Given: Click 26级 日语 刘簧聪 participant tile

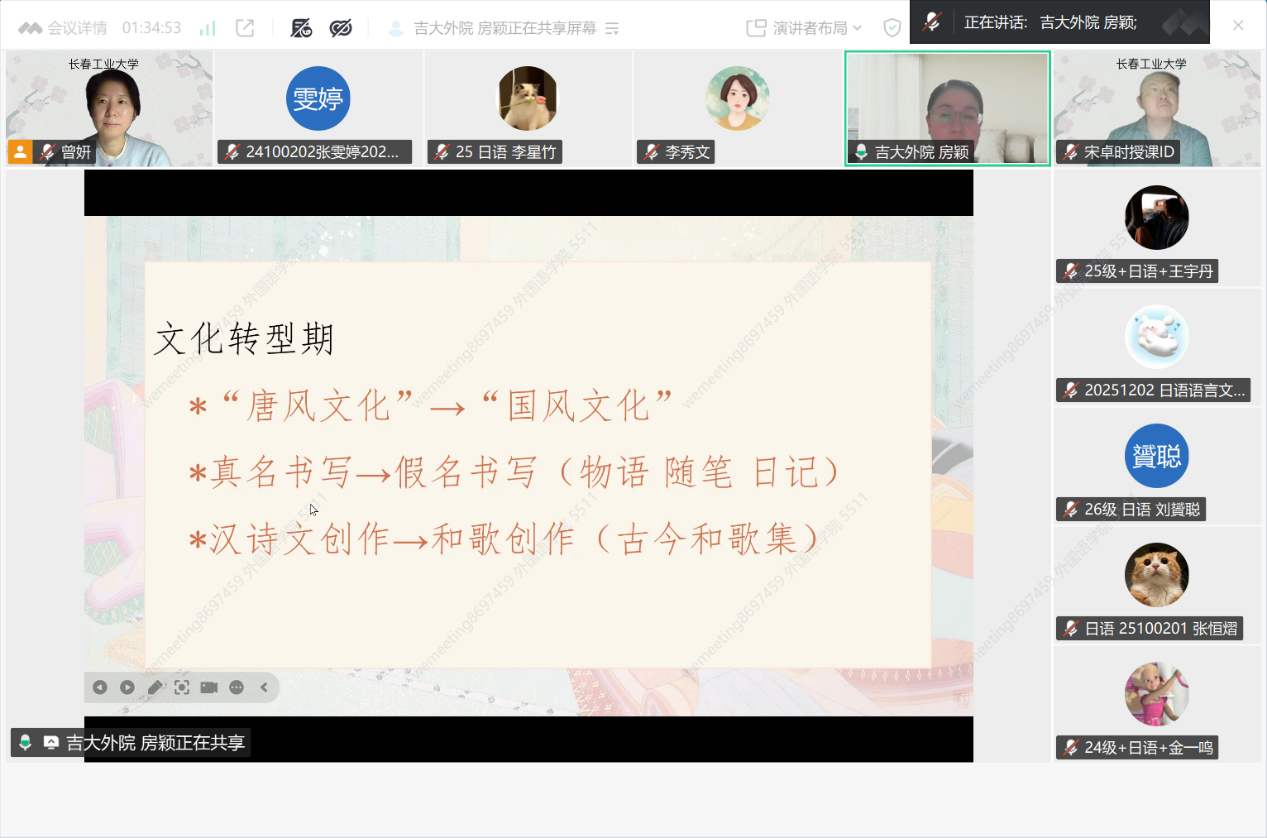Looking at the screenshot, I should pyautogui.click(x=1157, y=465).
